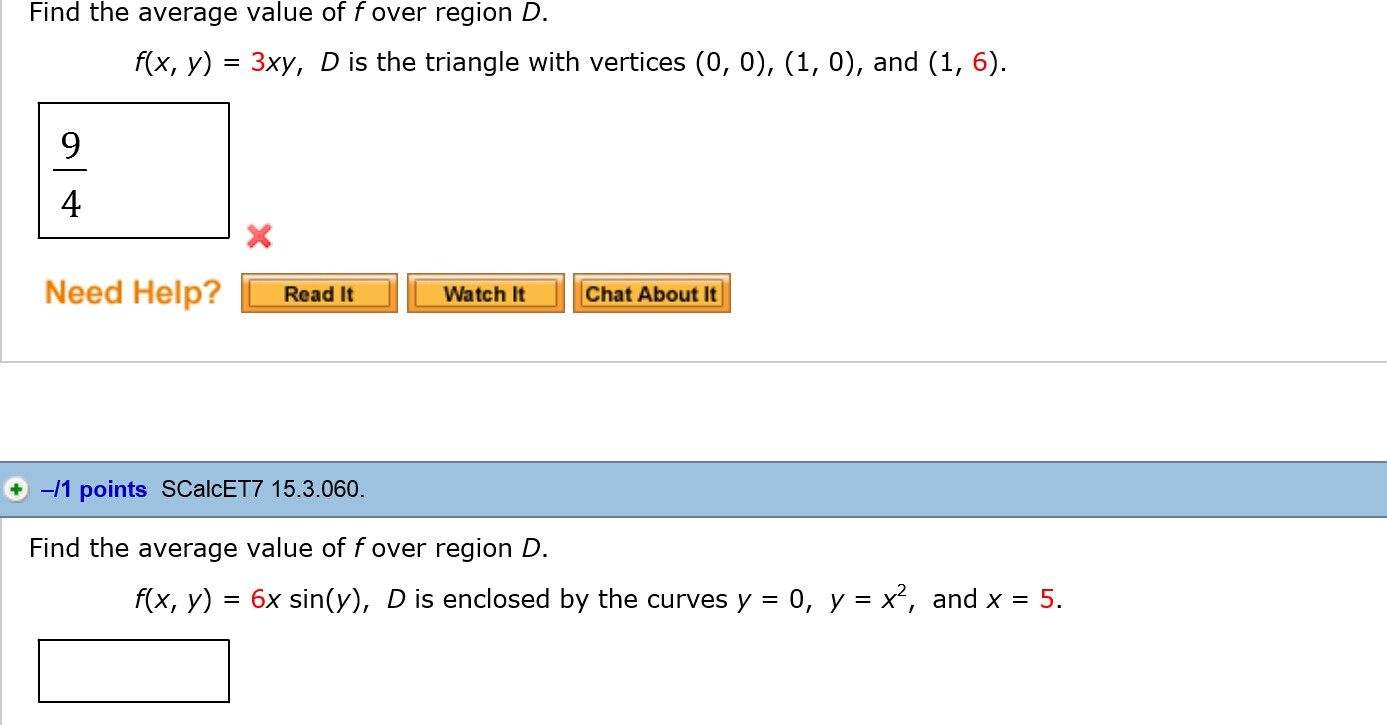This screenshot has height=725, width=1387.
Task: Click the answer box containing 9/4
Action: point(134,170)
